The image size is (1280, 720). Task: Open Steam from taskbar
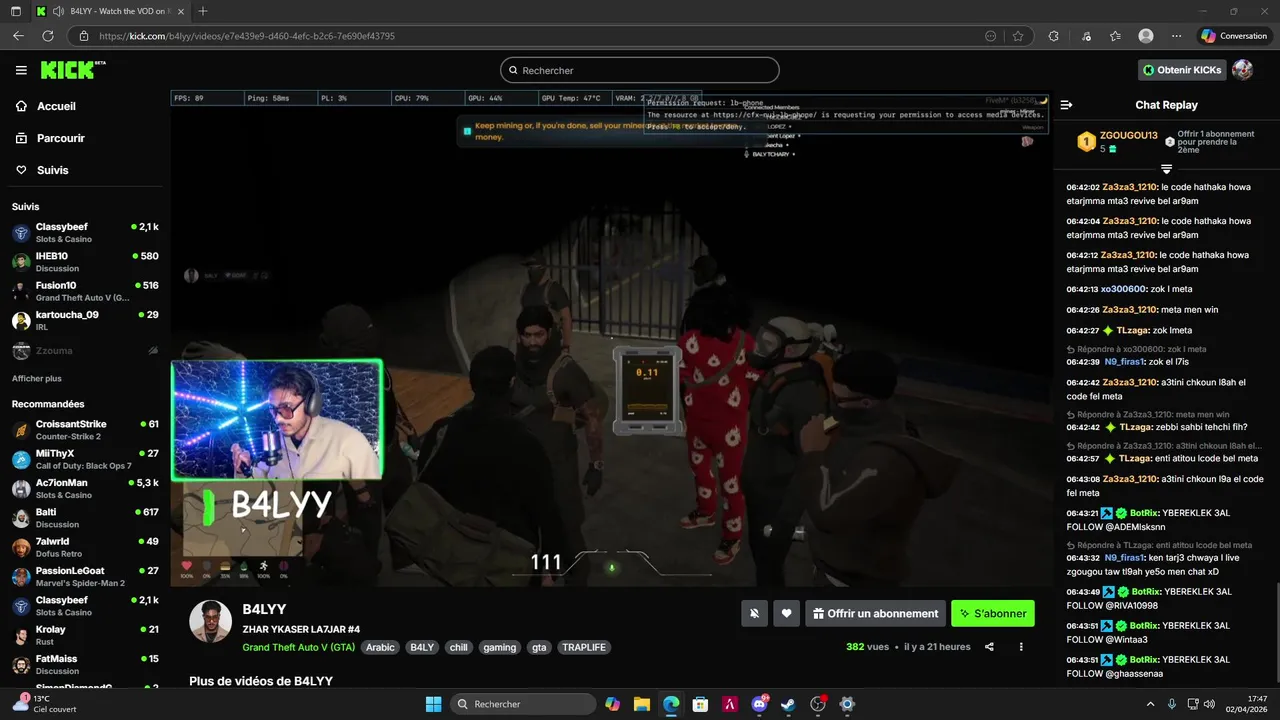(788, 704)
